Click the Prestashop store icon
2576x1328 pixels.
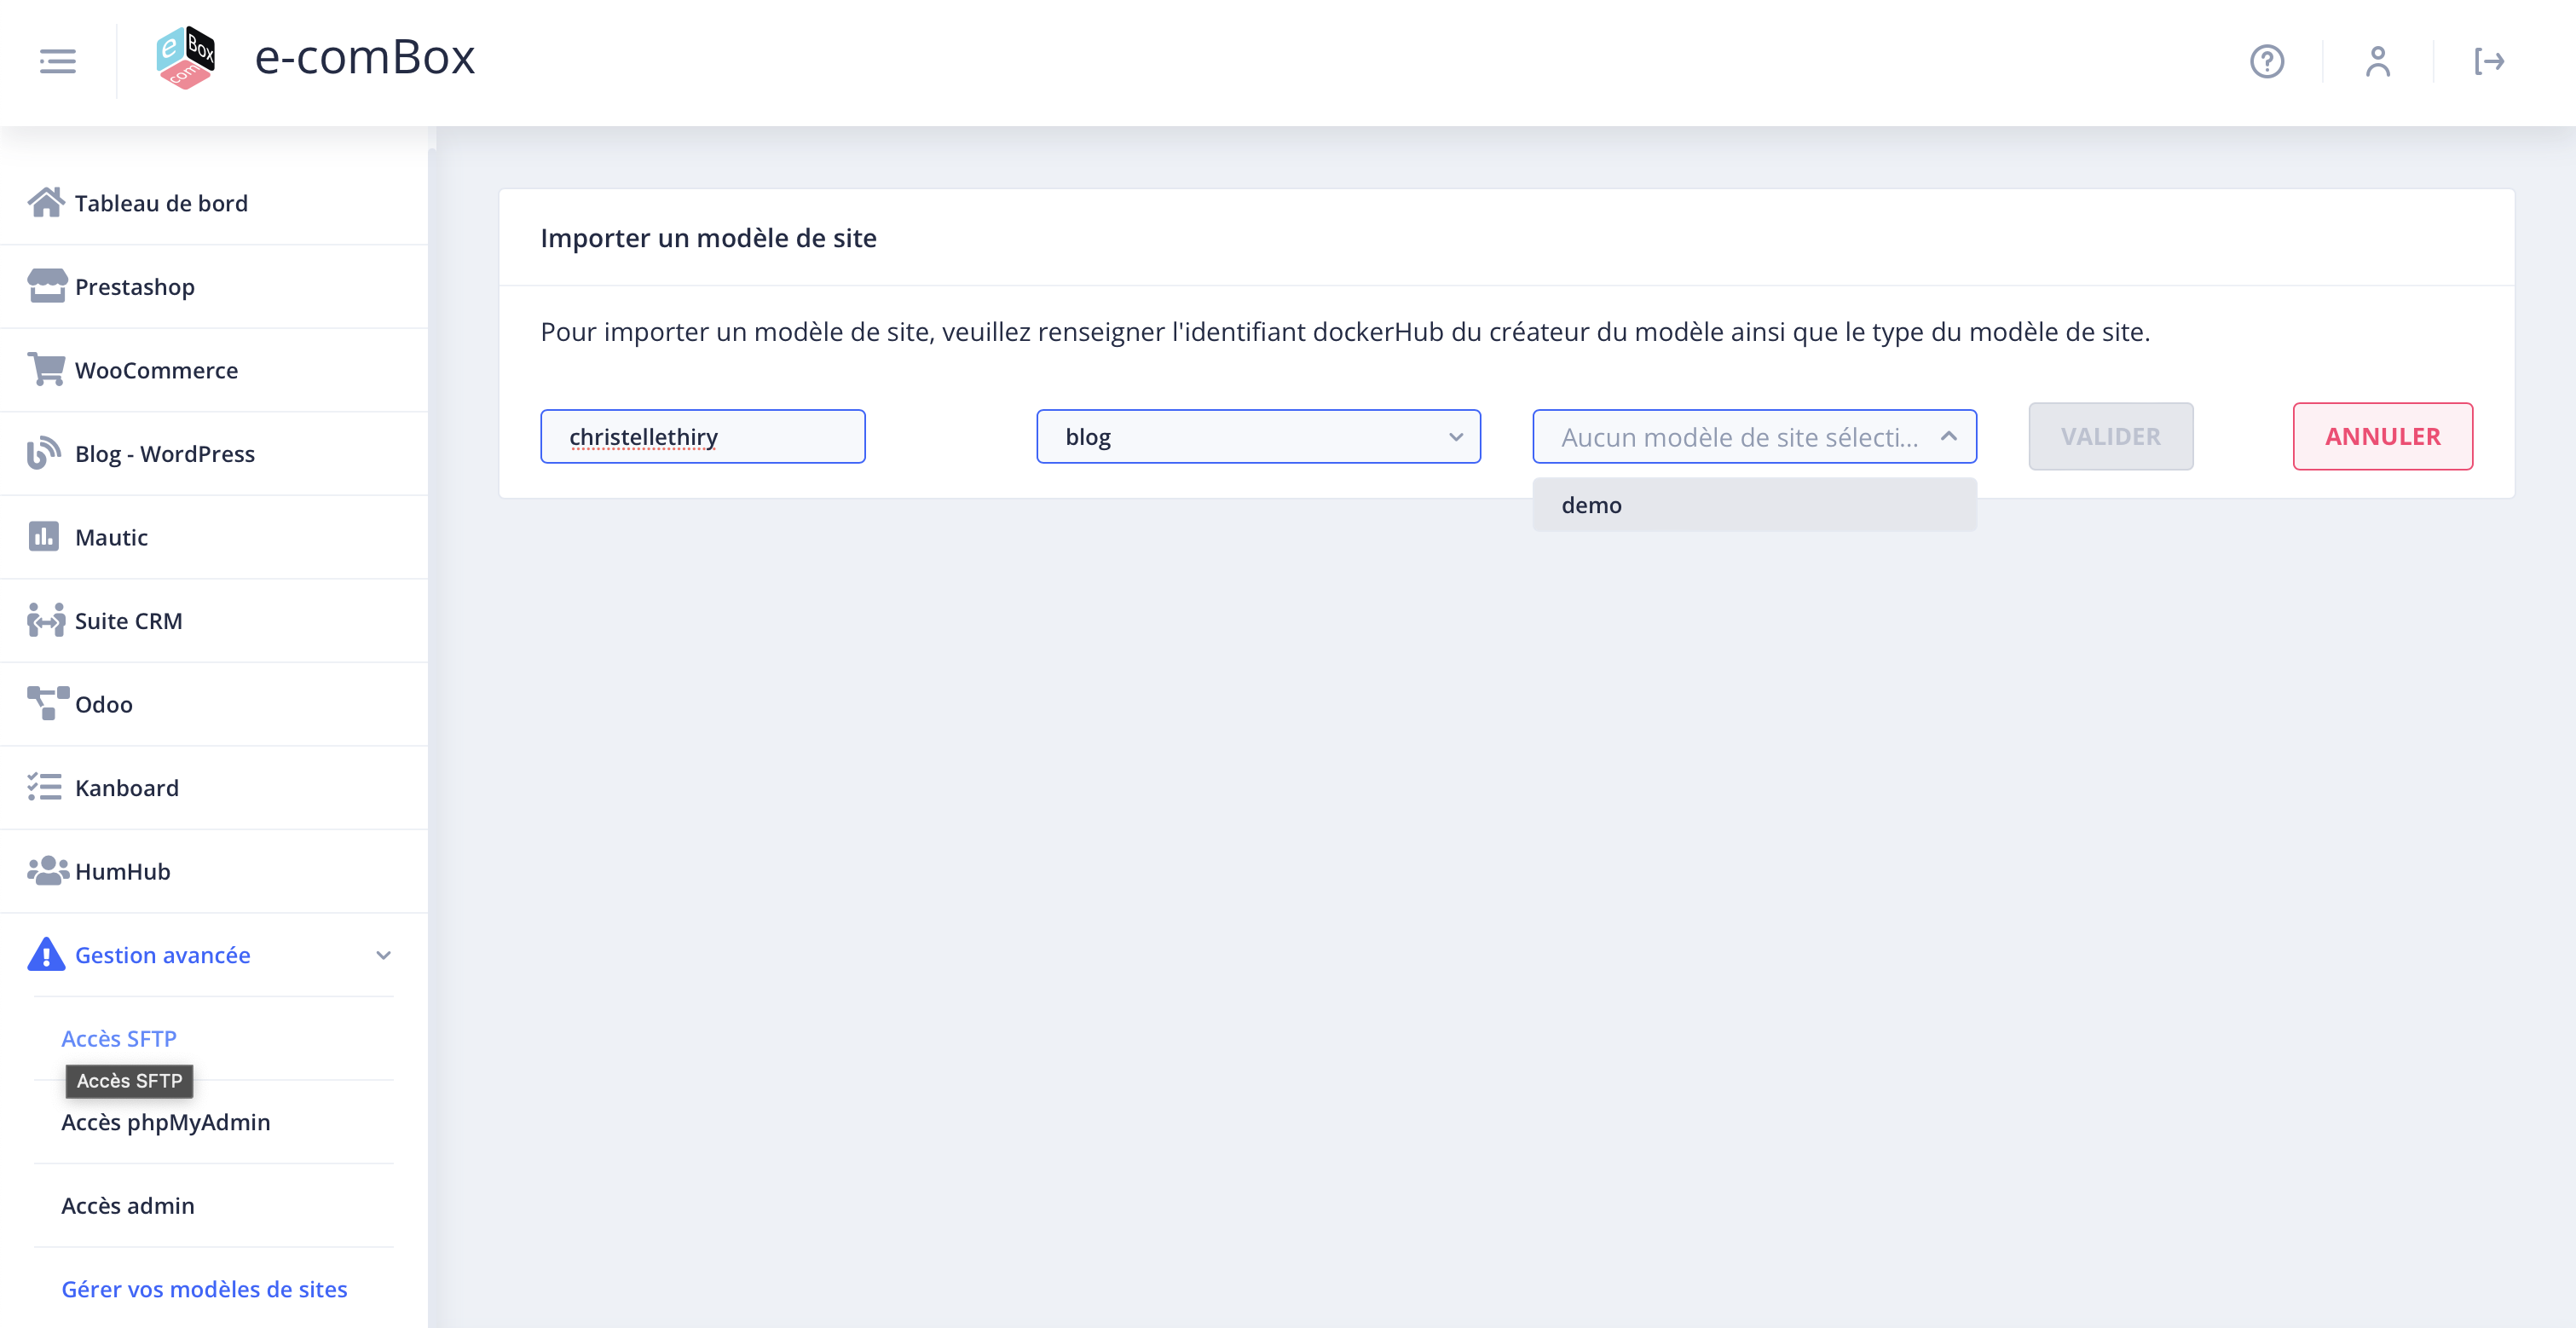click(x=46, y=286)
